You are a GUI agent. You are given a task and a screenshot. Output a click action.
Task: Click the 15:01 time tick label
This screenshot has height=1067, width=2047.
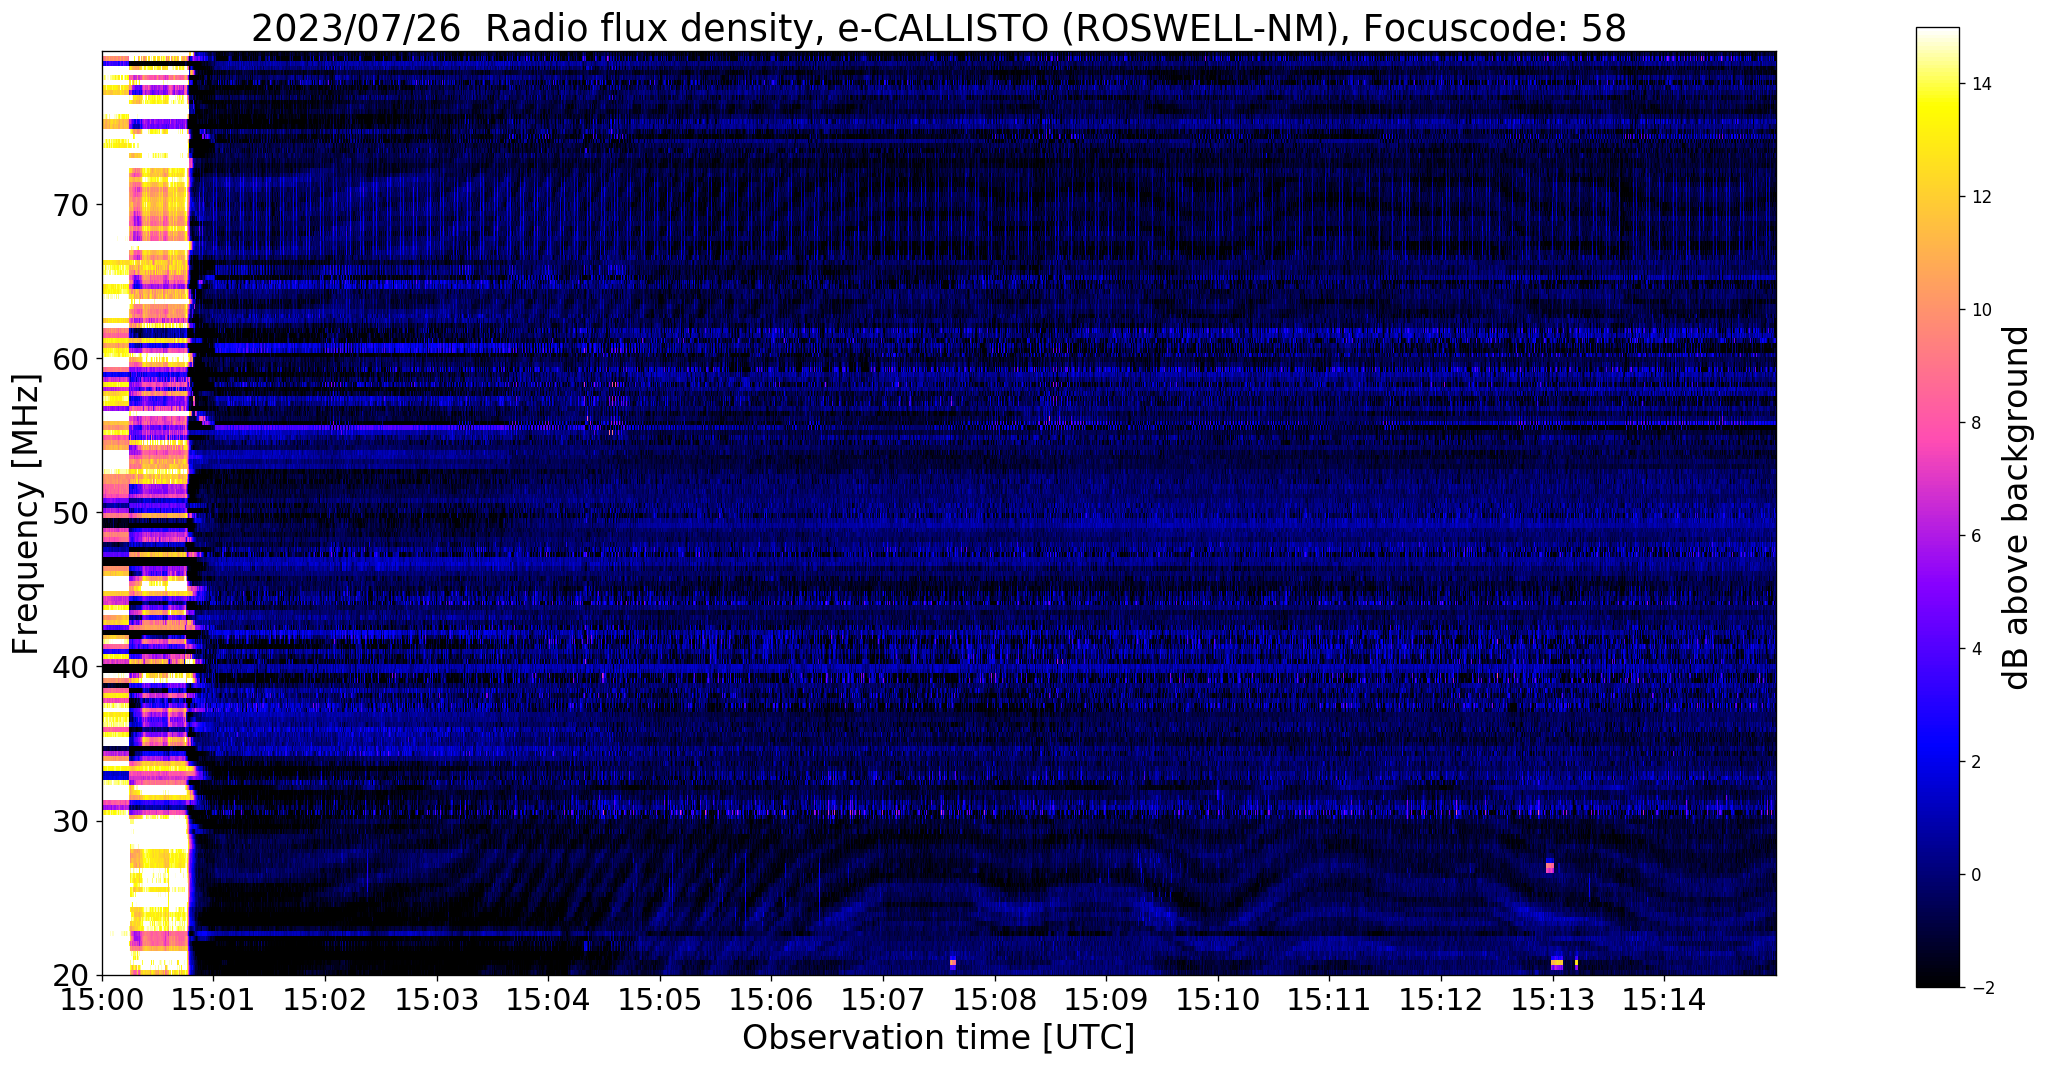214,999
